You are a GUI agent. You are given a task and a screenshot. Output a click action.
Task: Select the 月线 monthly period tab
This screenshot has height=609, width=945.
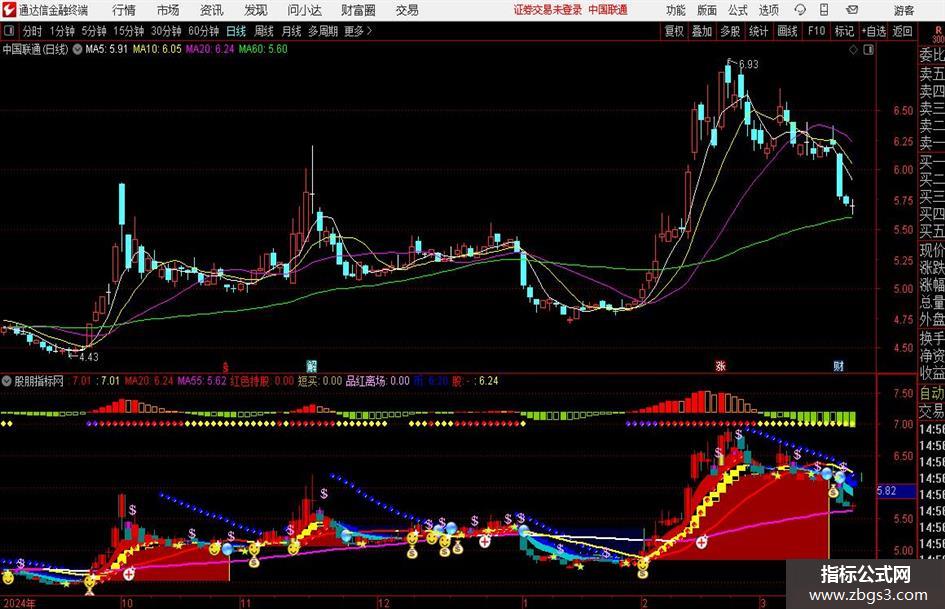[x=292, y=31]
